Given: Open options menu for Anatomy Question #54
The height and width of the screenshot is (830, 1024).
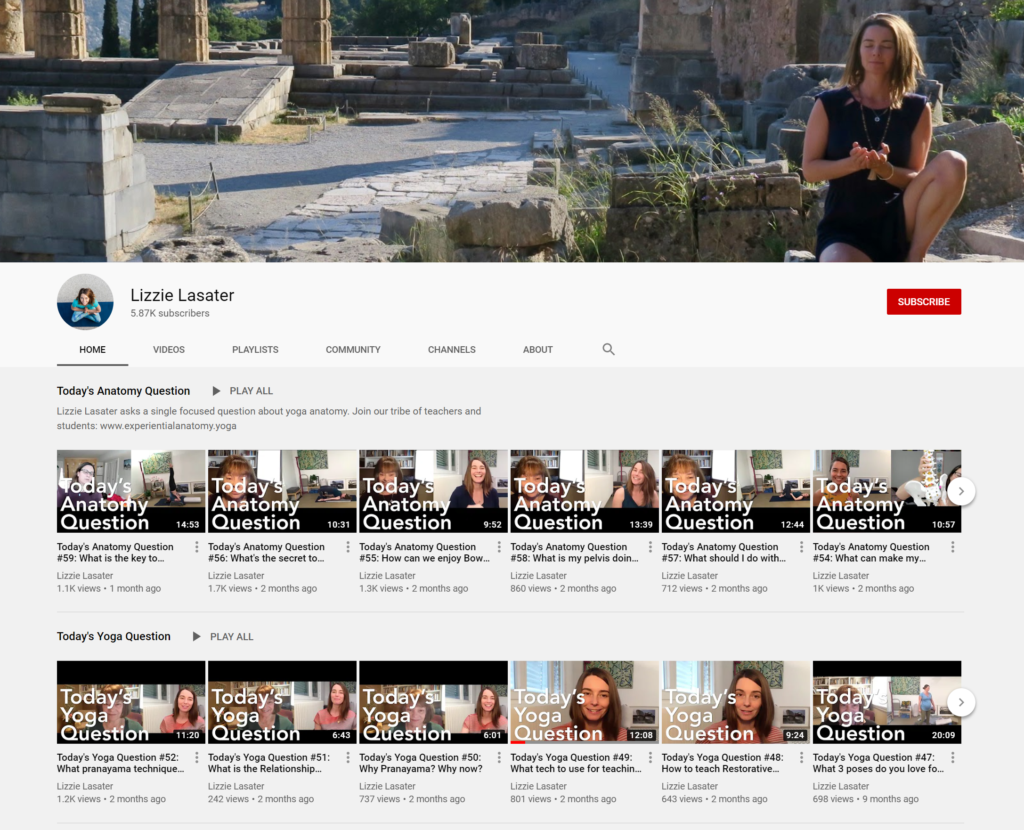Looking at the screenshot, I should pos(953,547).
